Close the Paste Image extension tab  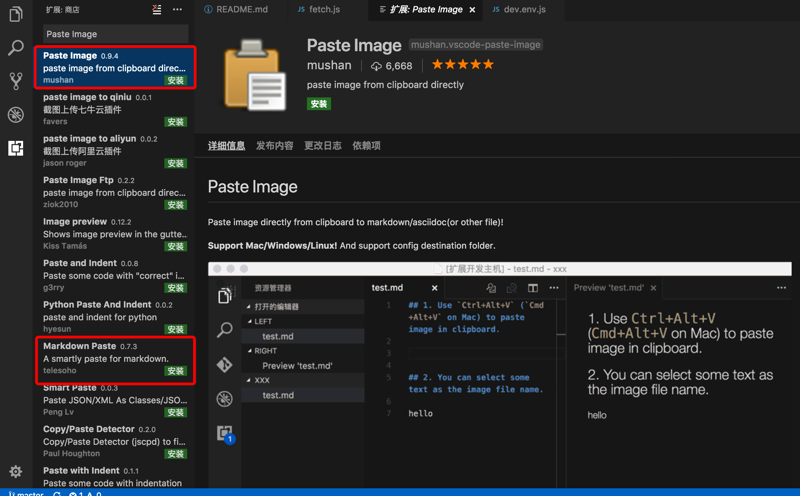472,10
